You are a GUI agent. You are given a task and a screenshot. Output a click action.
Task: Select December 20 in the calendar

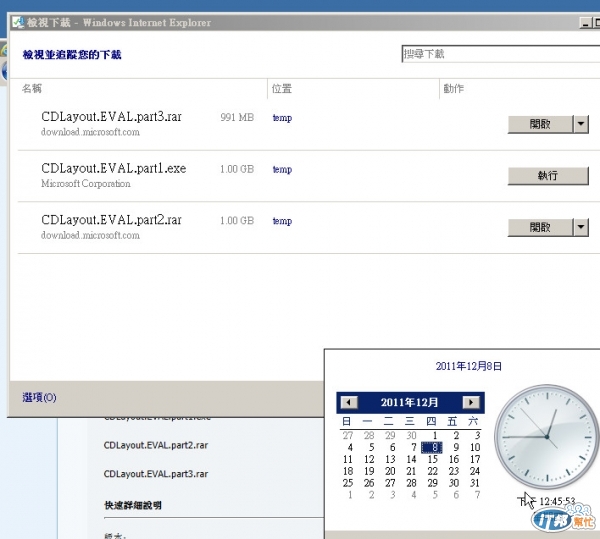pos(390,471)
